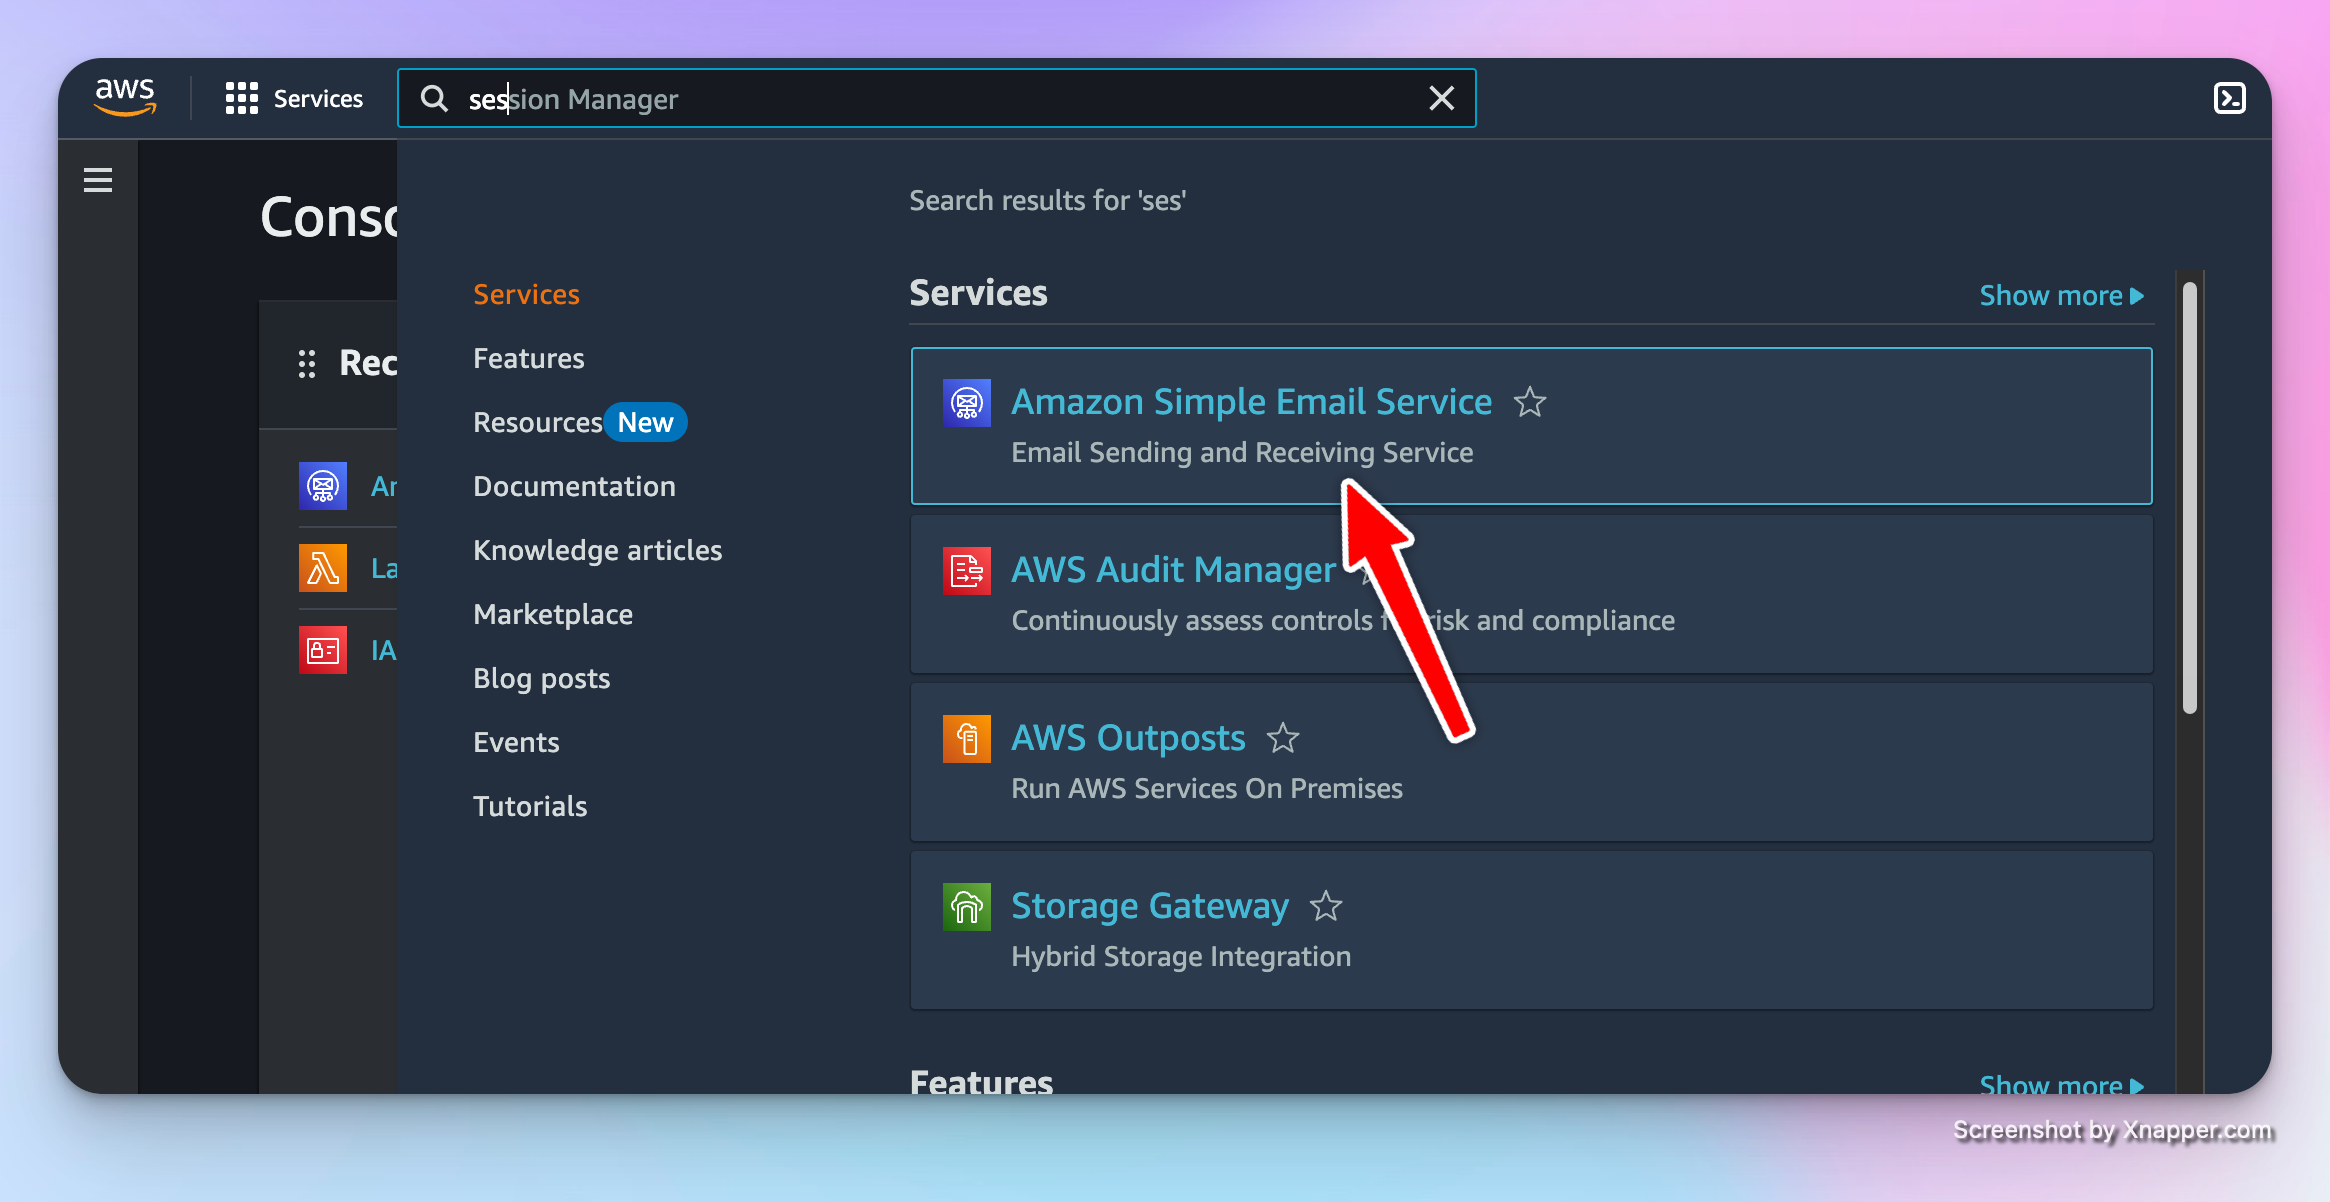This screenshot has width=2330, height=1202.
Task: Click the AWS Outposts service icon
Action: click(966, 739)
